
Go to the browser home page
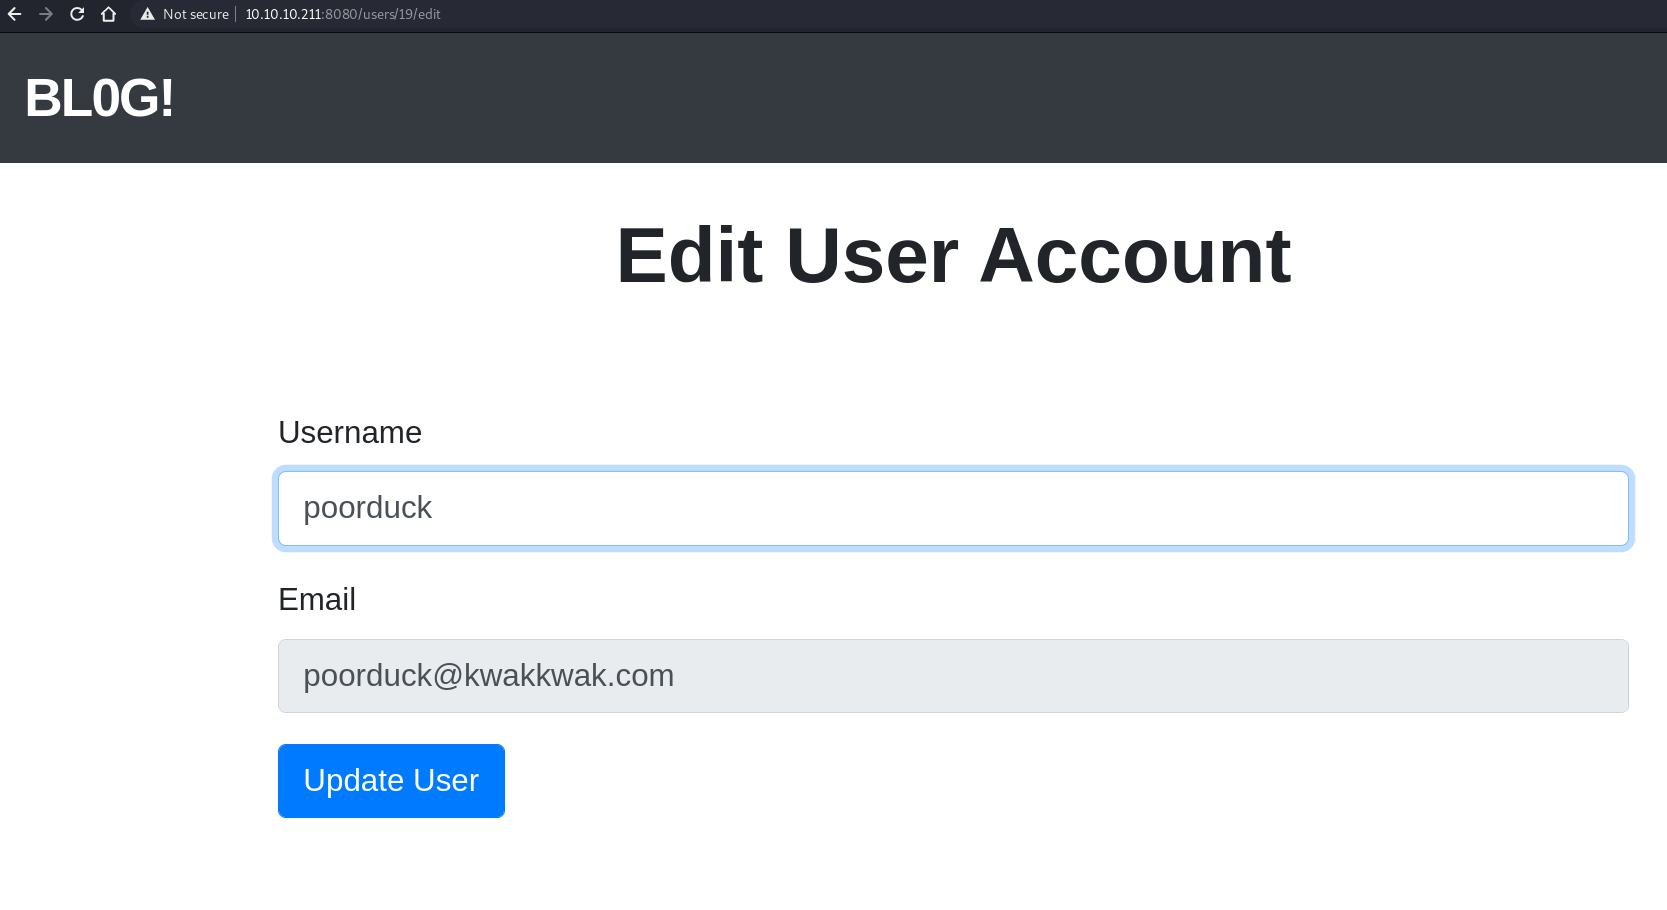(109, 14)
